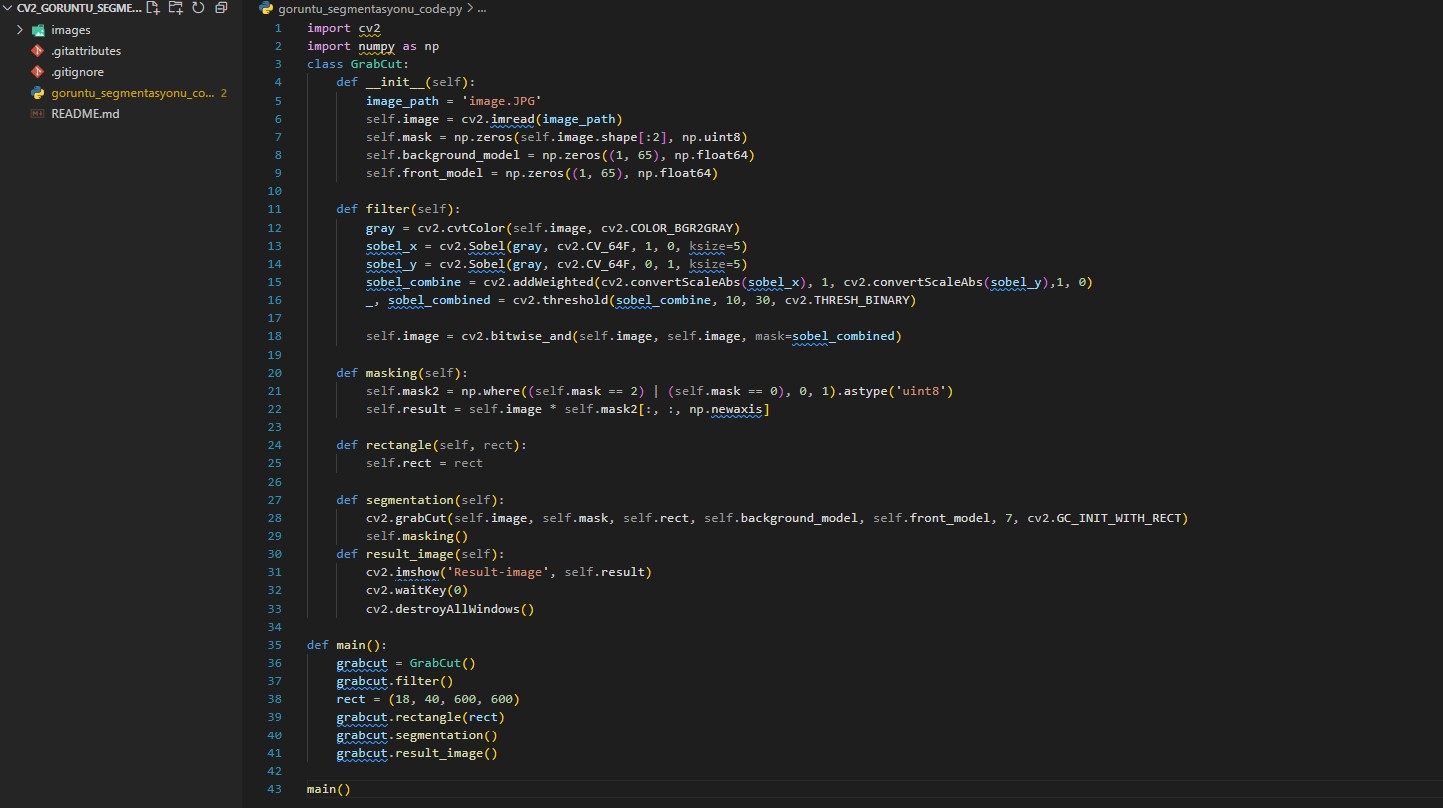Open the breadcrumb goruntu_segmentasyonu_code.py file entry
The height and width of the screenshot is (808, 1443).
click(370, 8)
